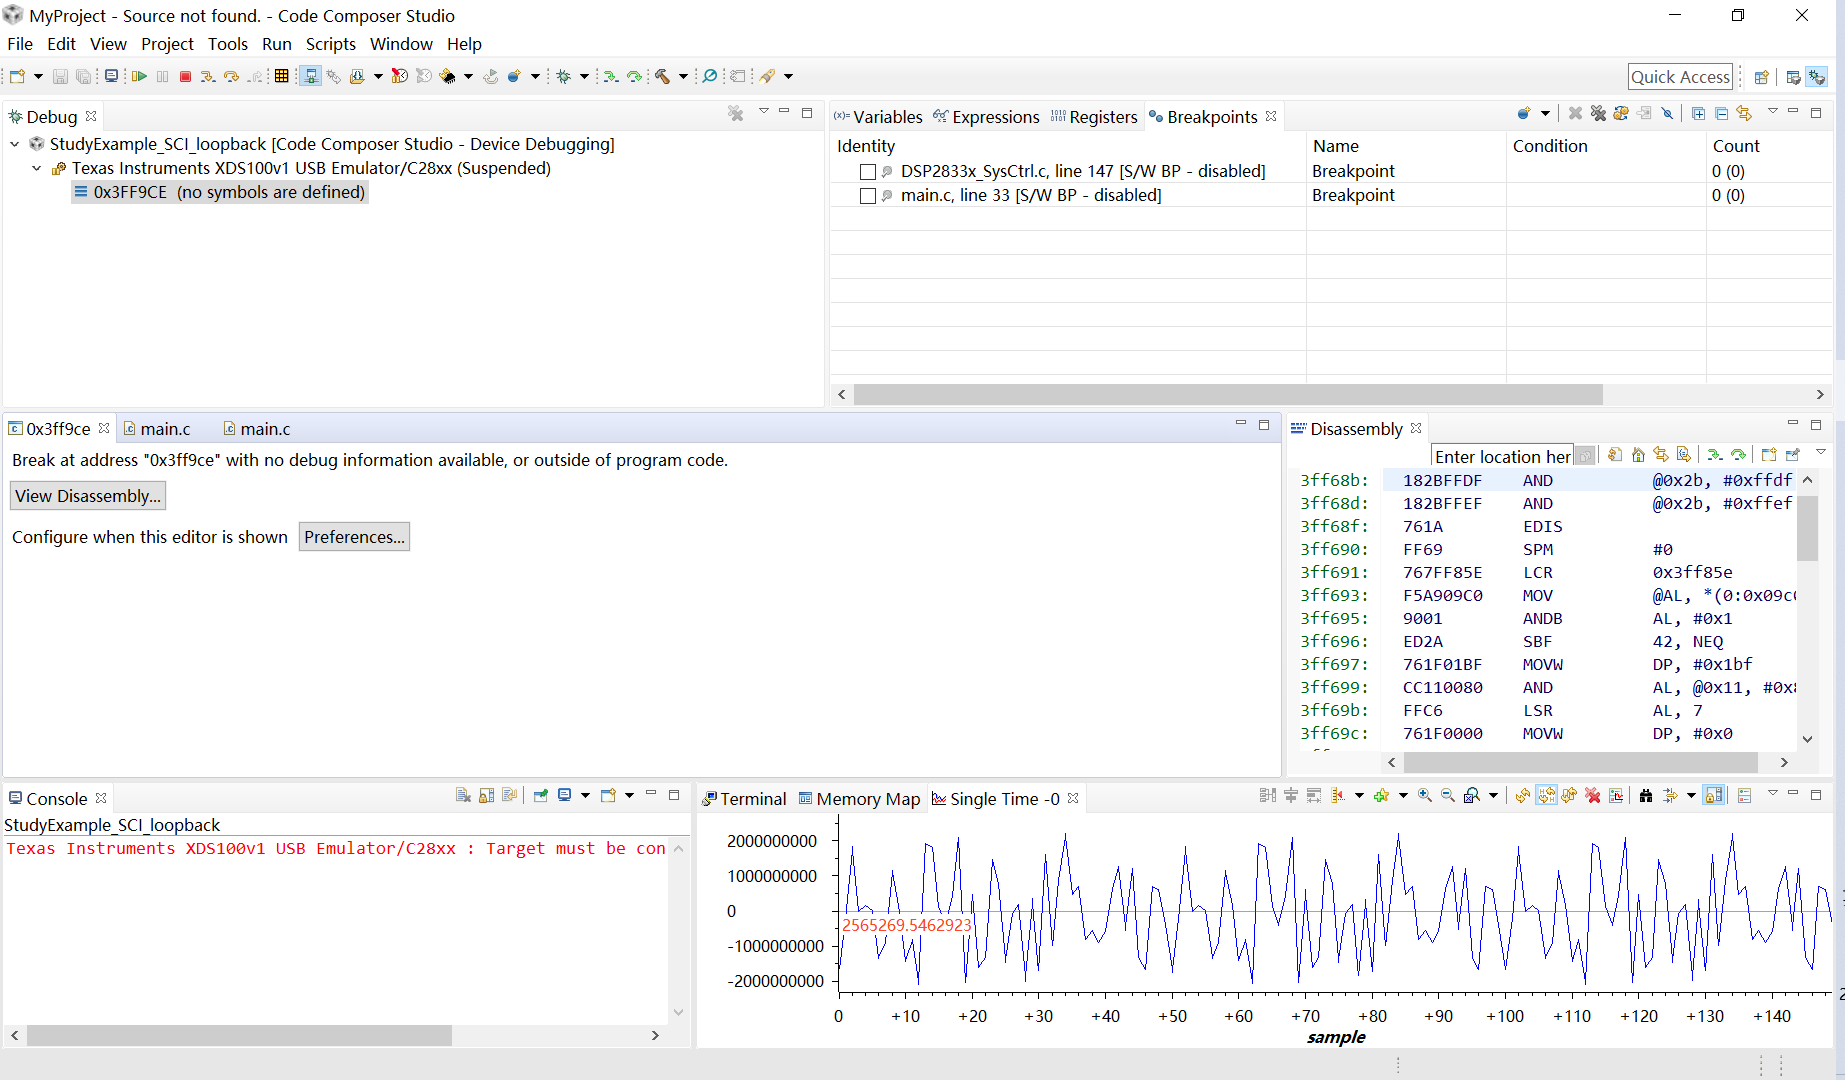Collapse the Texas Instruments XDS100v1 emulator node
Image resolution: width=1845 pixels, height=1080 pixels.
click(x=37, y=168)
